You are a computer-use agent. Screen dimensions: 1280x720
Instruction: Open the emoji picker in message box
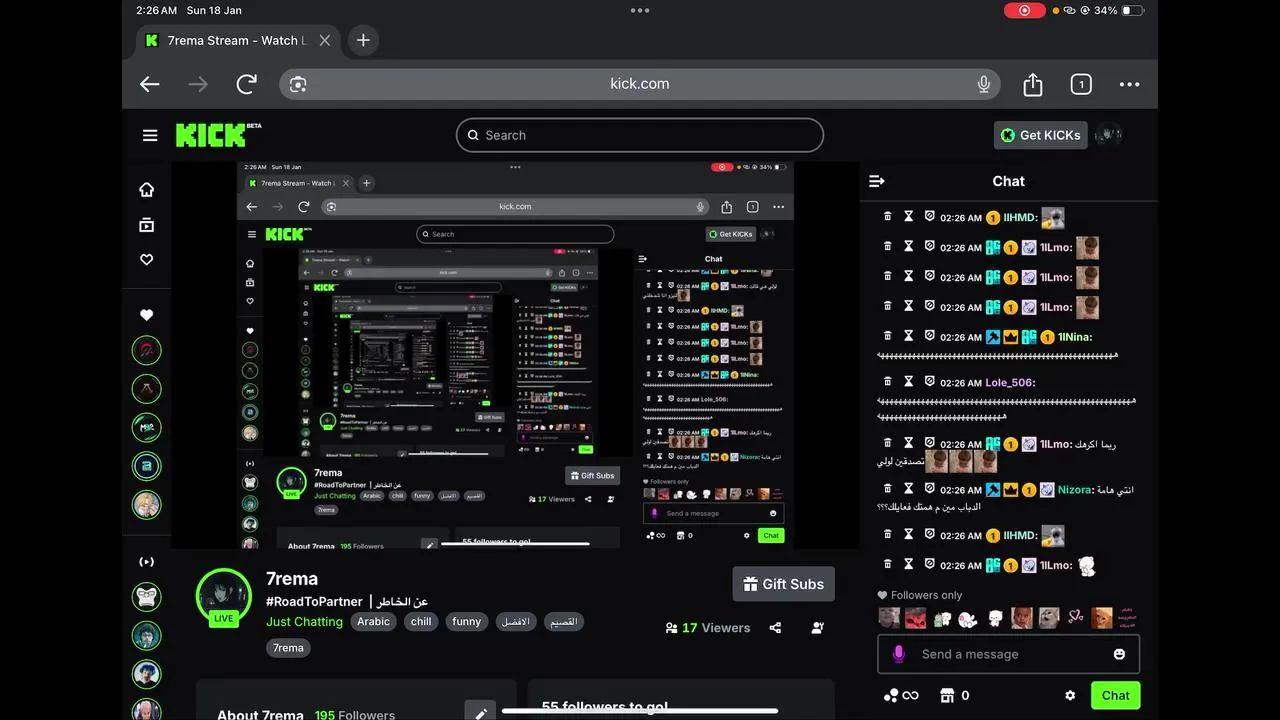1119,654
